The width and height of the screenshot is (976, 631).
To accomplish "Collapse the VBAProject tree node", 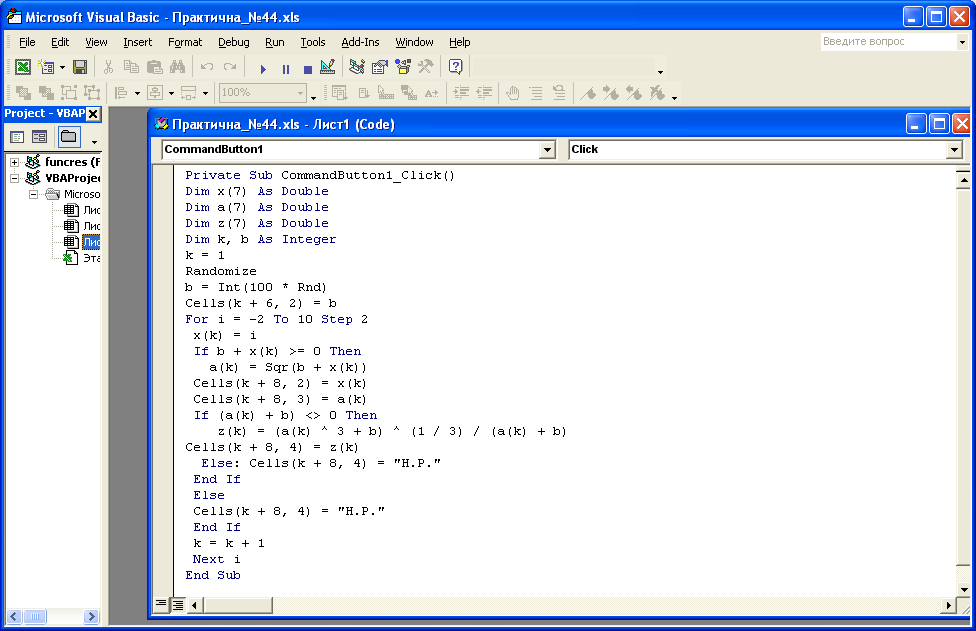I will coord(14,178).
